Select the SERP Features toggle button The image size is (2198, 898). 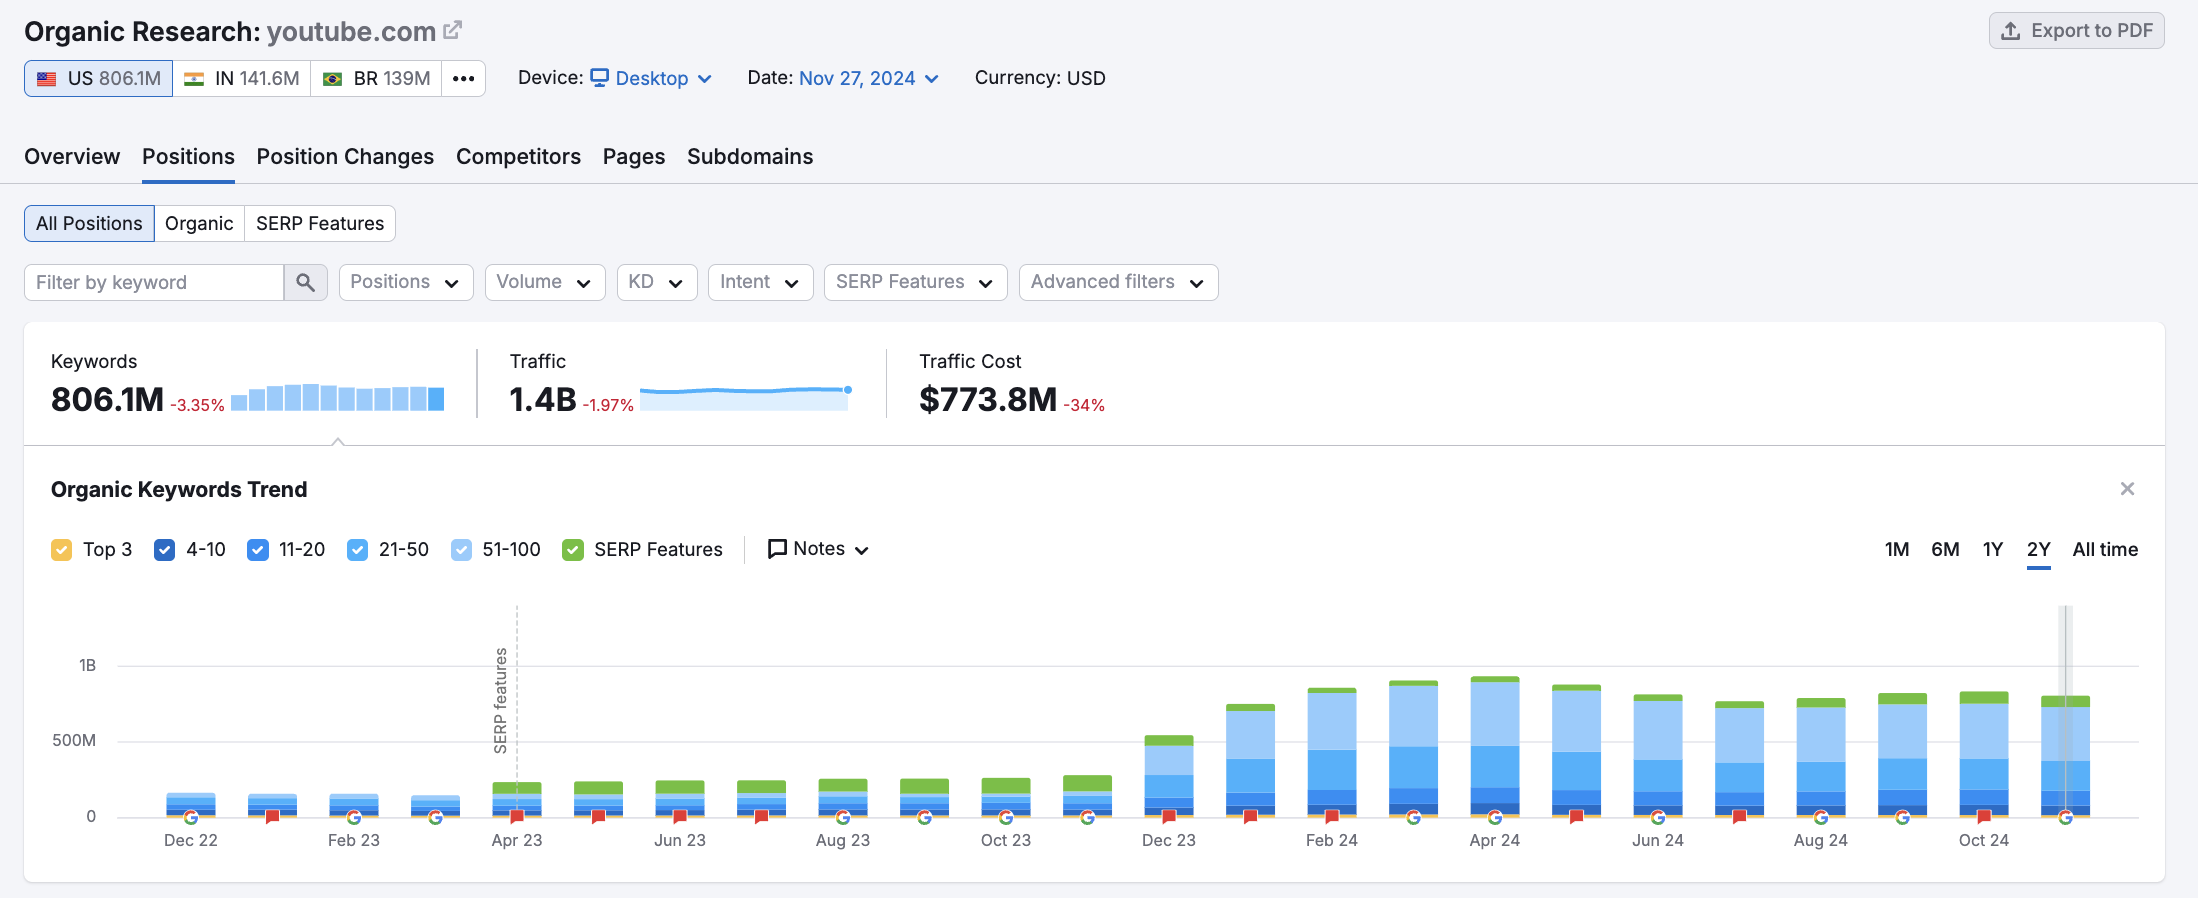[320, 223]
